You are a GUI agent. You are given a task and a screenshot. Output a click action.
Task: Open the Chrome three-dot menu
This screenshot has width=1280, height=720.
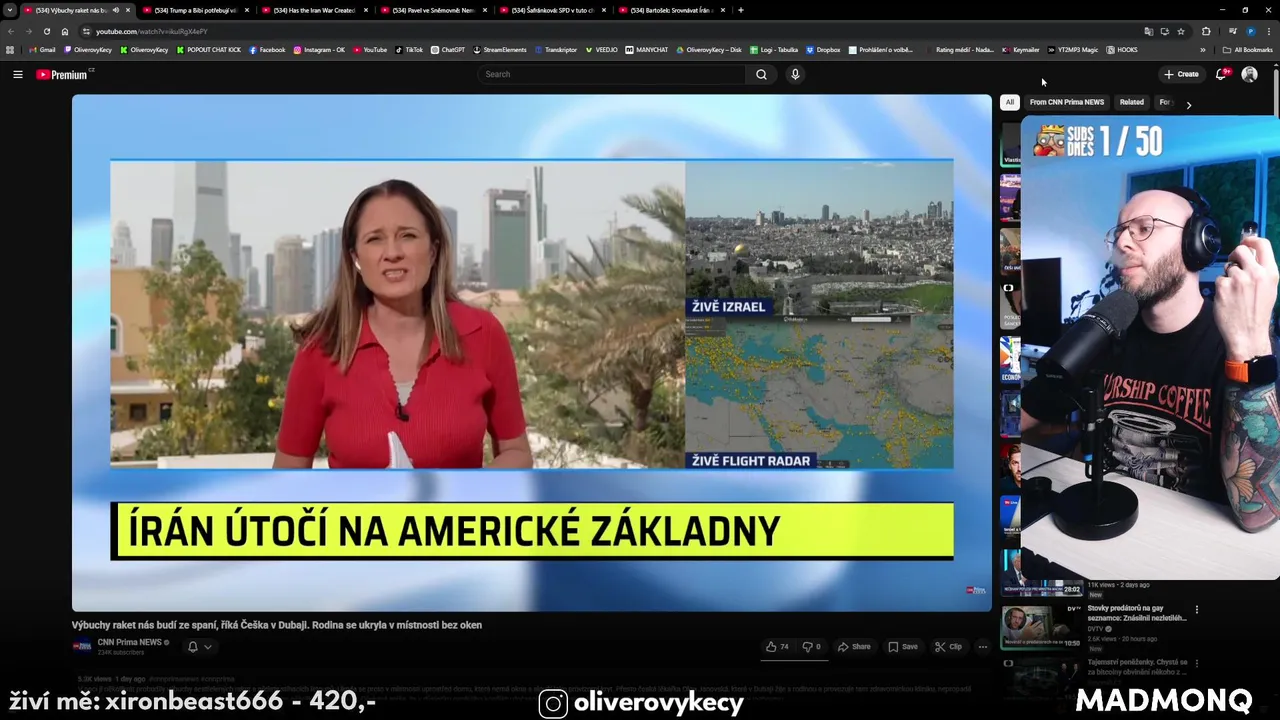click(x=1269, y=31)
